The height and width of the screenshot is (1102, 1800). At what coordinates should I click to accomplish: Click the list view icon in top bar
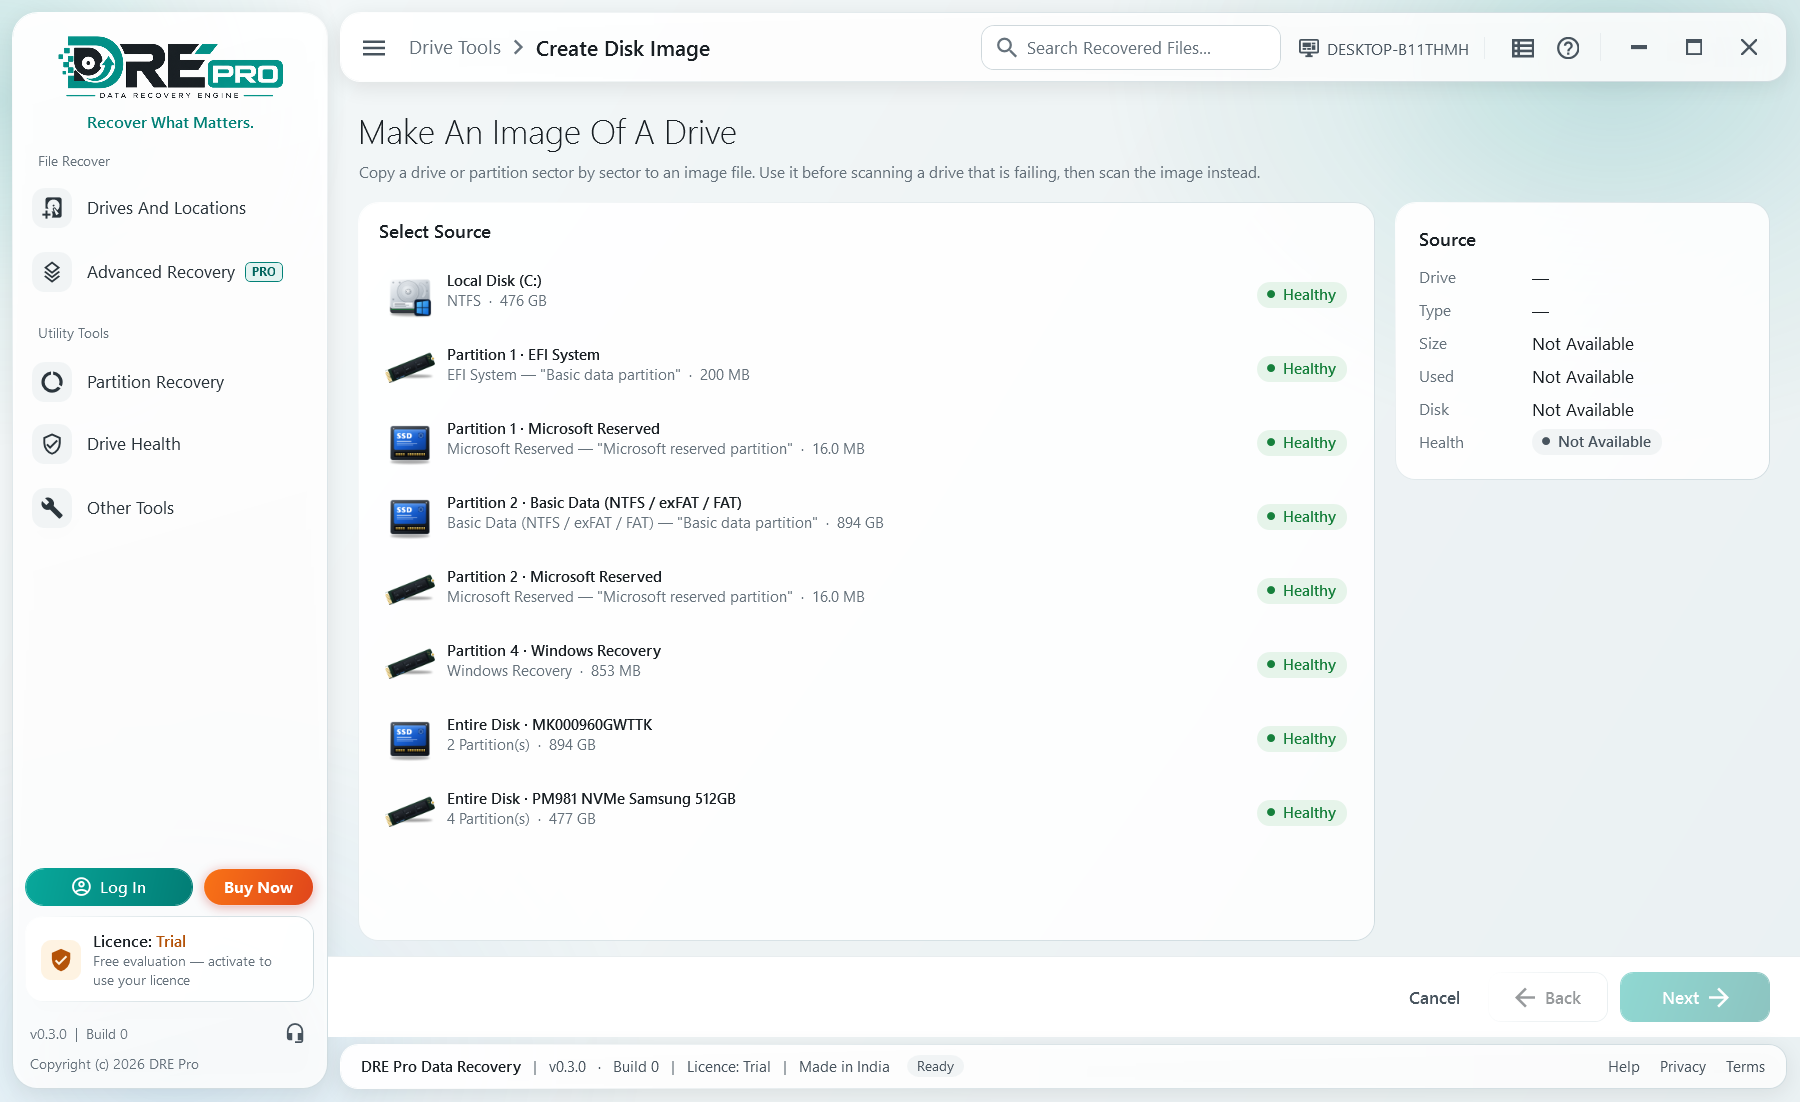click(x=1523, y=48)
